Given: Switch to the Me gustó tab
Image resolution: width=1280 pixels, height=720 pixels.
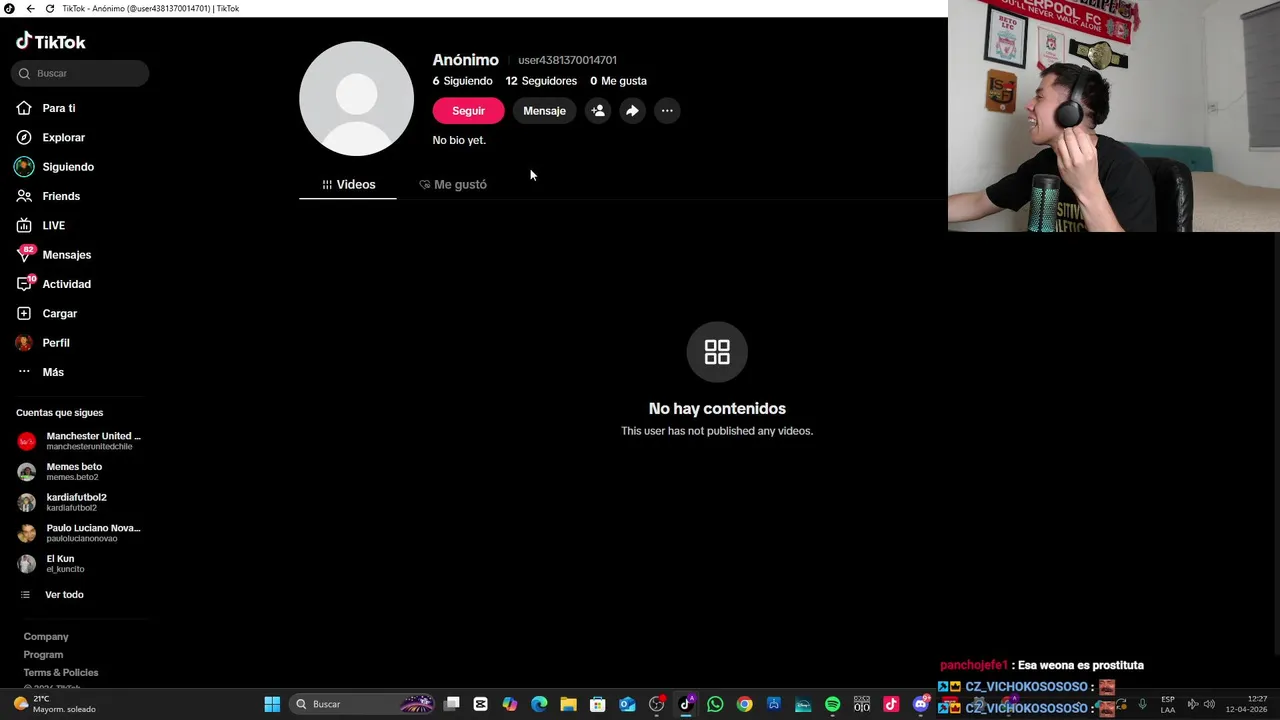Looking at the screenshot, I should (453, 185).
